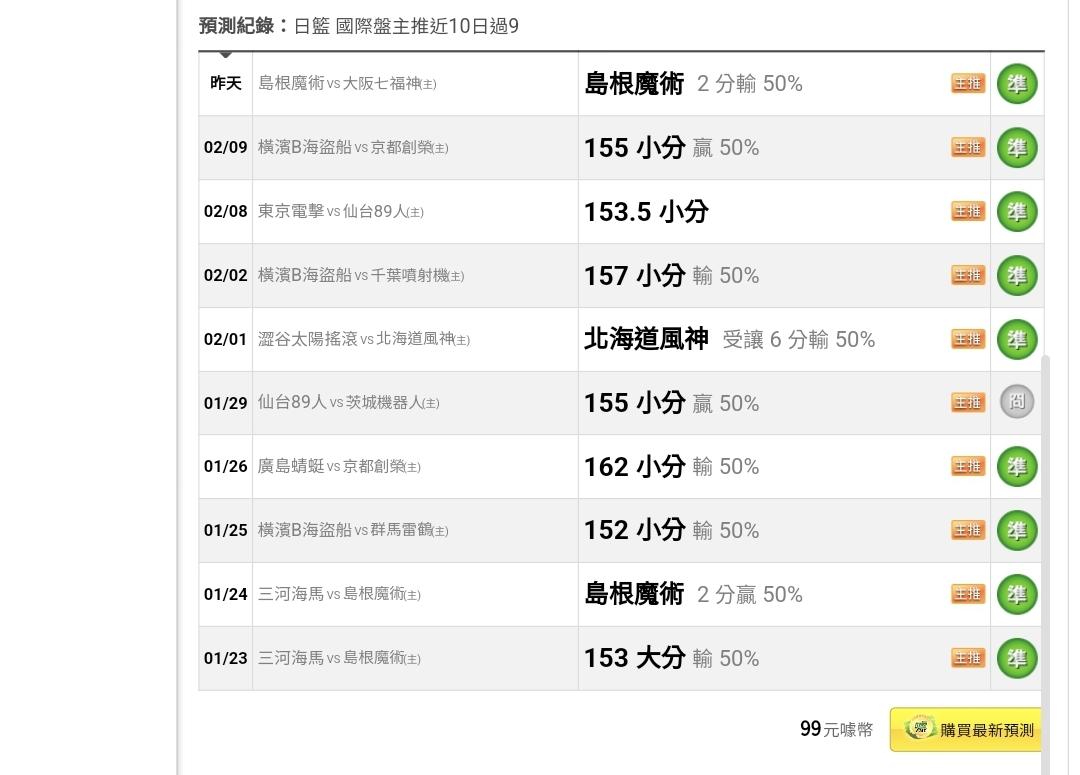Open 島根魔術 vs 大阪七福神 matchup
Screen dimensions: 1080x775
pyautogui.click(x=347, y=83)
